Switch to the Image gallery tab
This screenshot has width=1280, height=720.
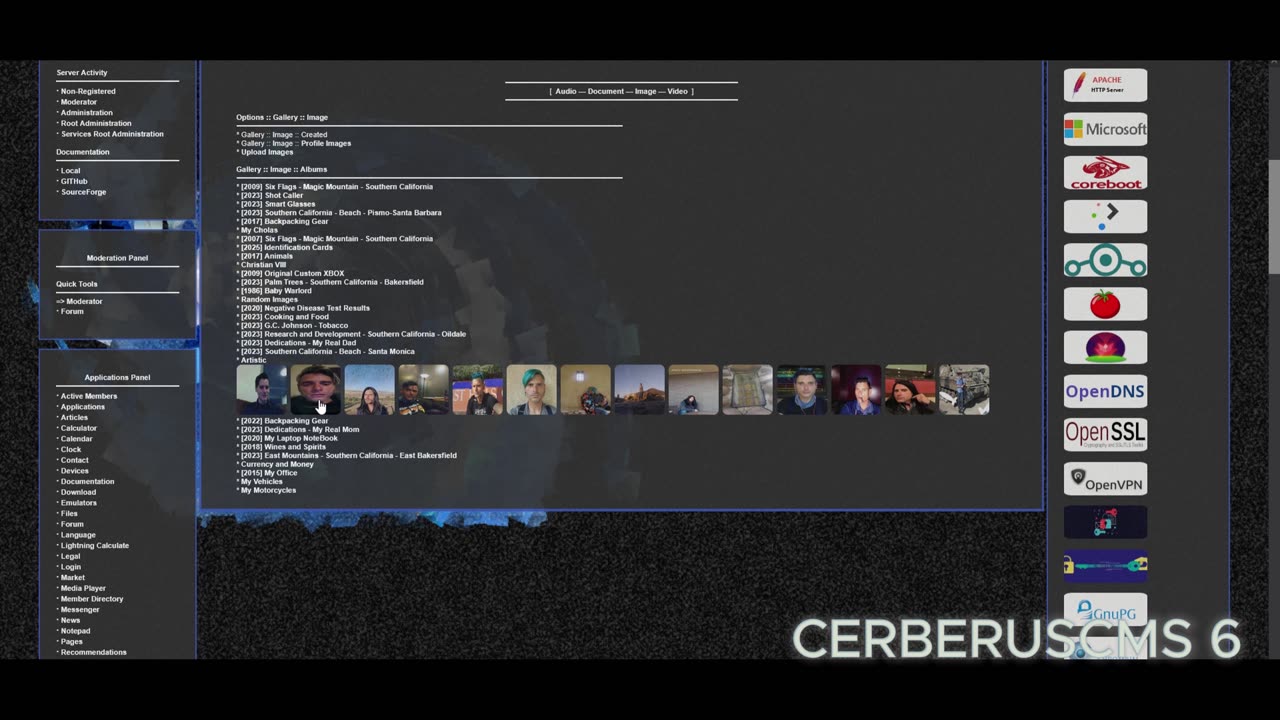click(645, 91)
